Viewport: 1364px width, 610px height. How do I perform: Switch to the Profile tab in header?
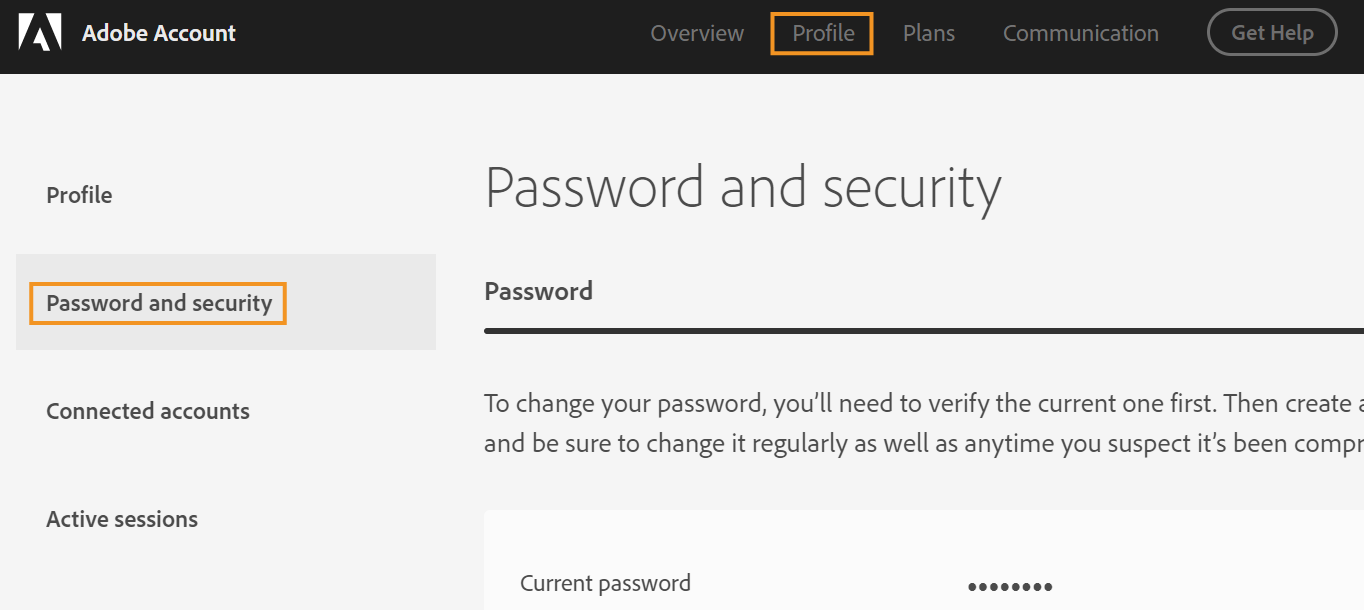tap(823, 33)
